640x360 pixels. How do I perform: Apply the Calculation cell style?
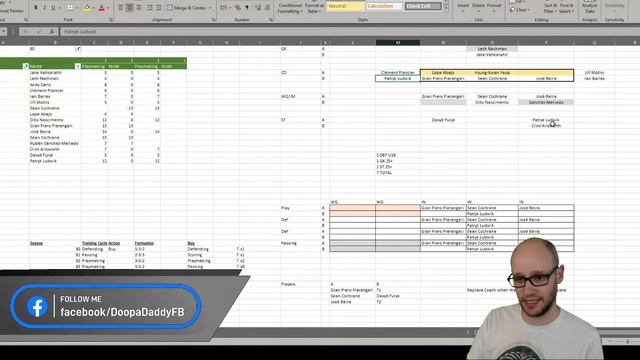click(x=384, y=6)
